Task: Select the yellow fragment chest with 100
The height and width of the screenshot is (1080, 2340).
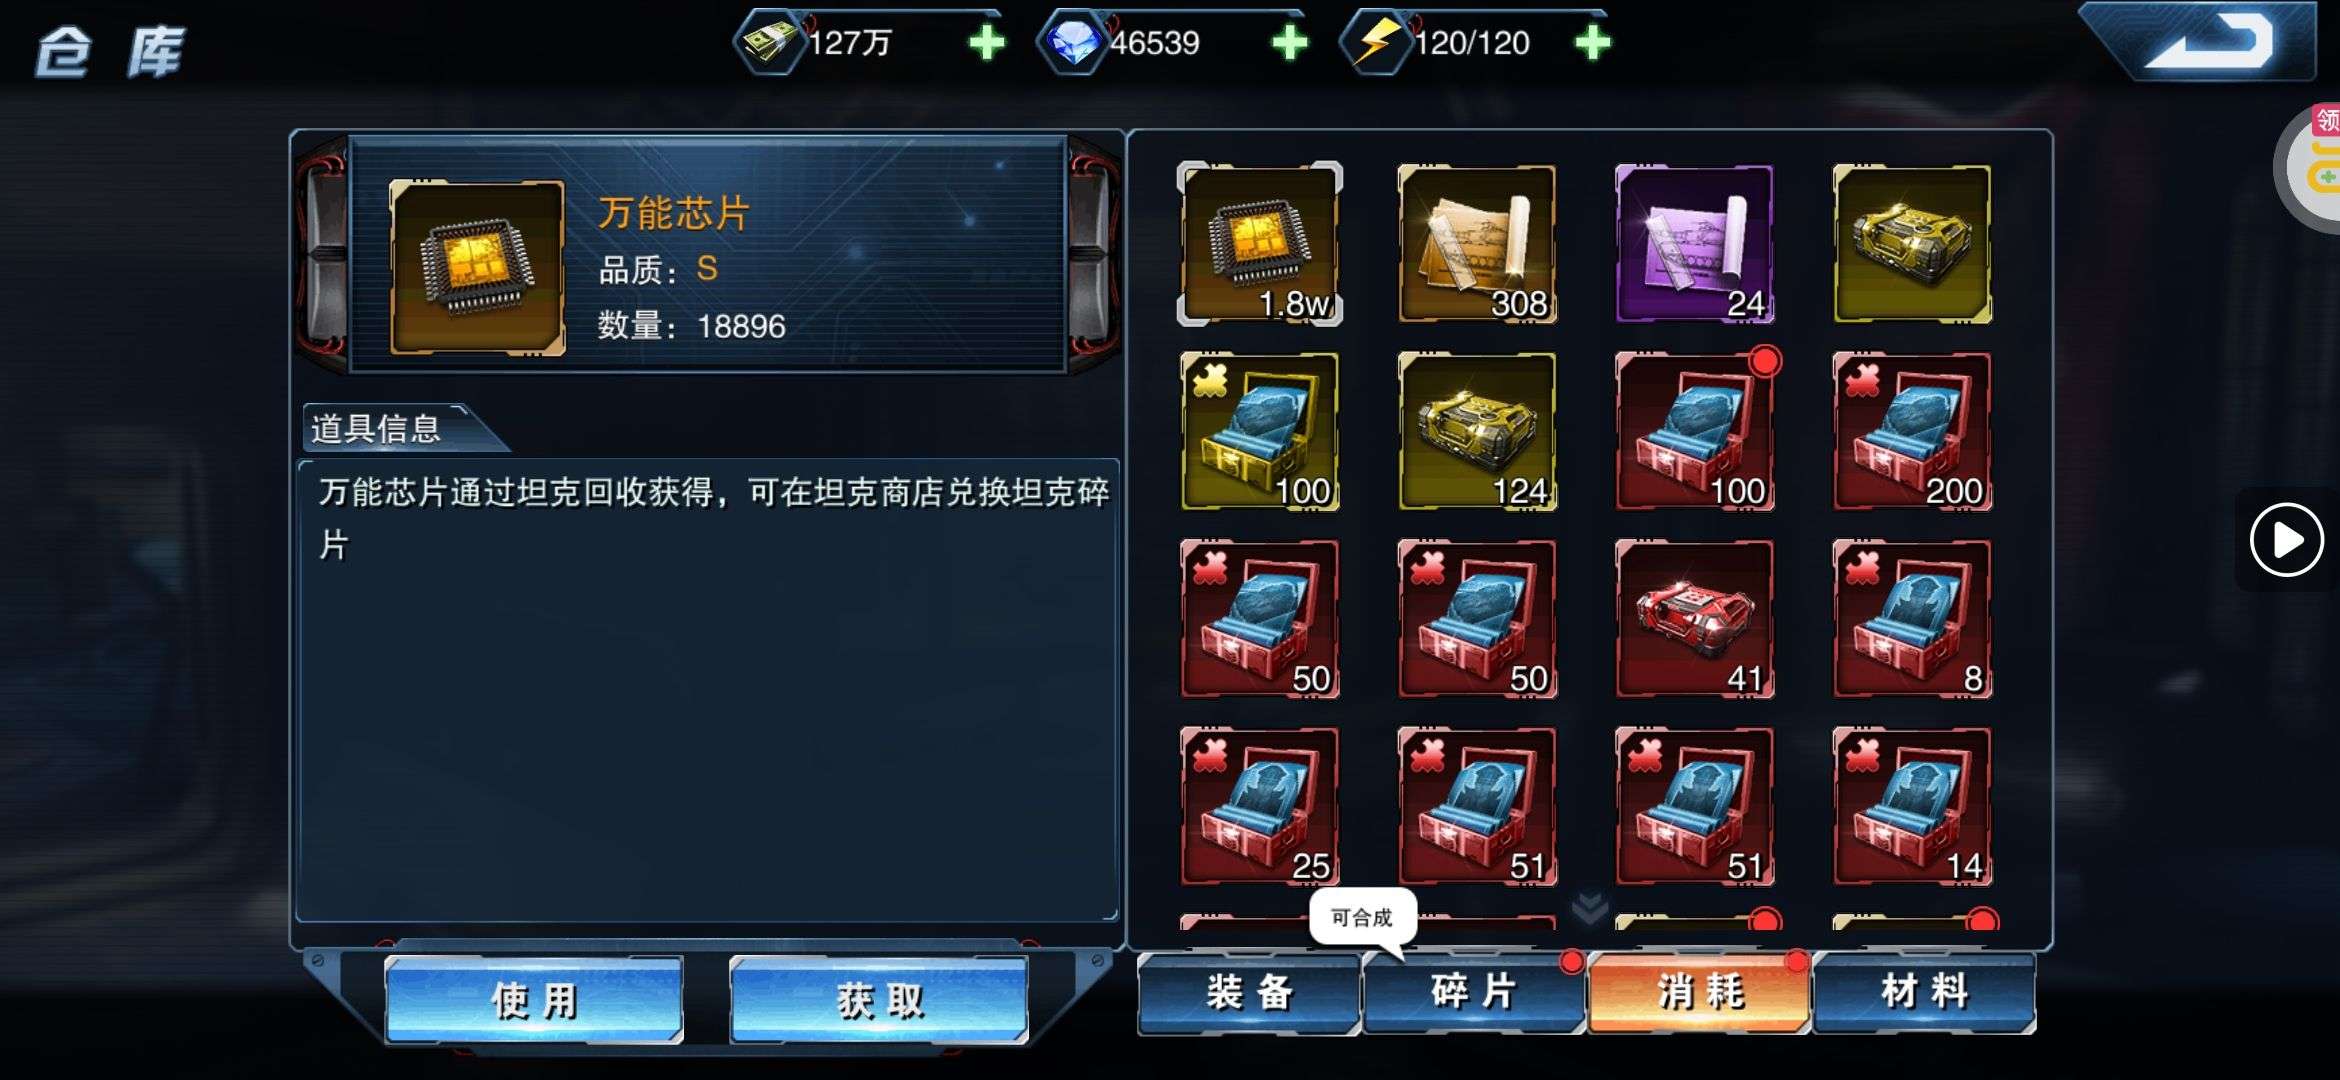Action: 1260,432
